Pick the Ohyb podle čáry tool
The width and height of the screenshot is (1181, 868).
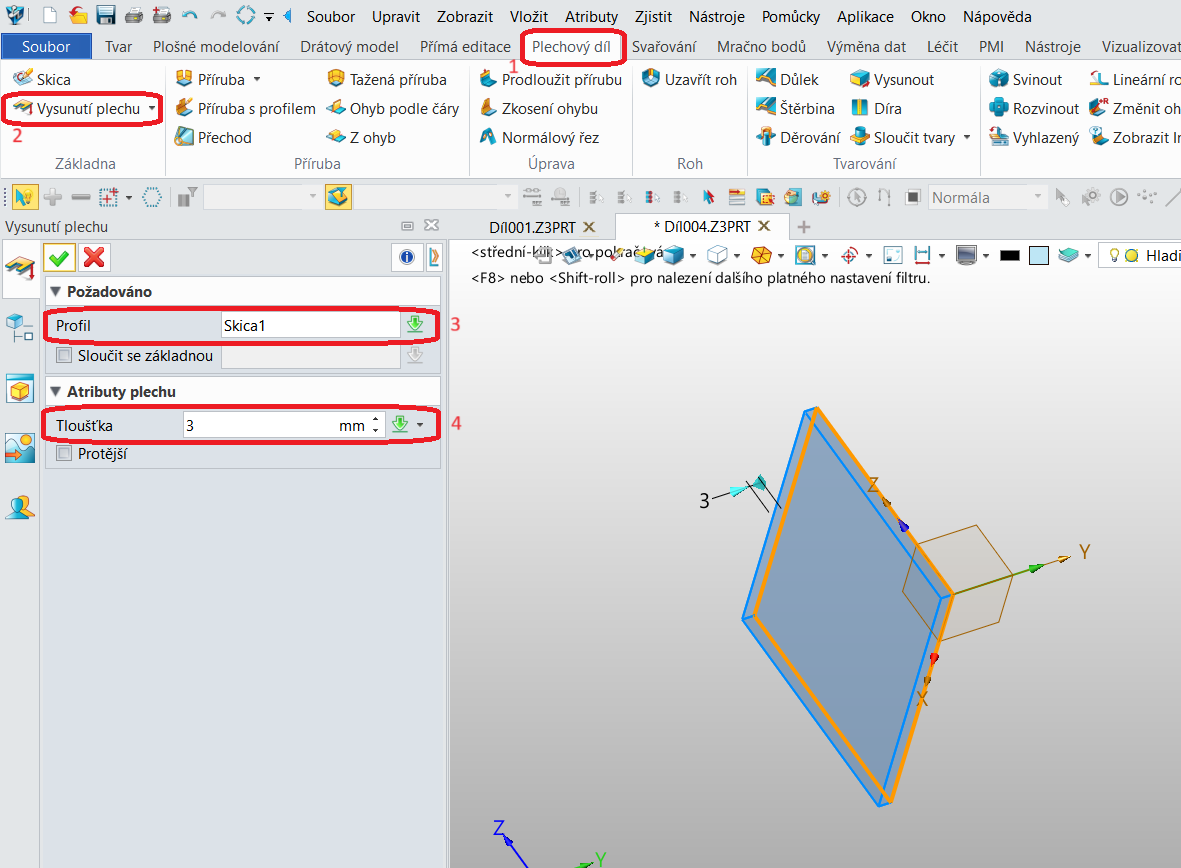click(393, 108)
